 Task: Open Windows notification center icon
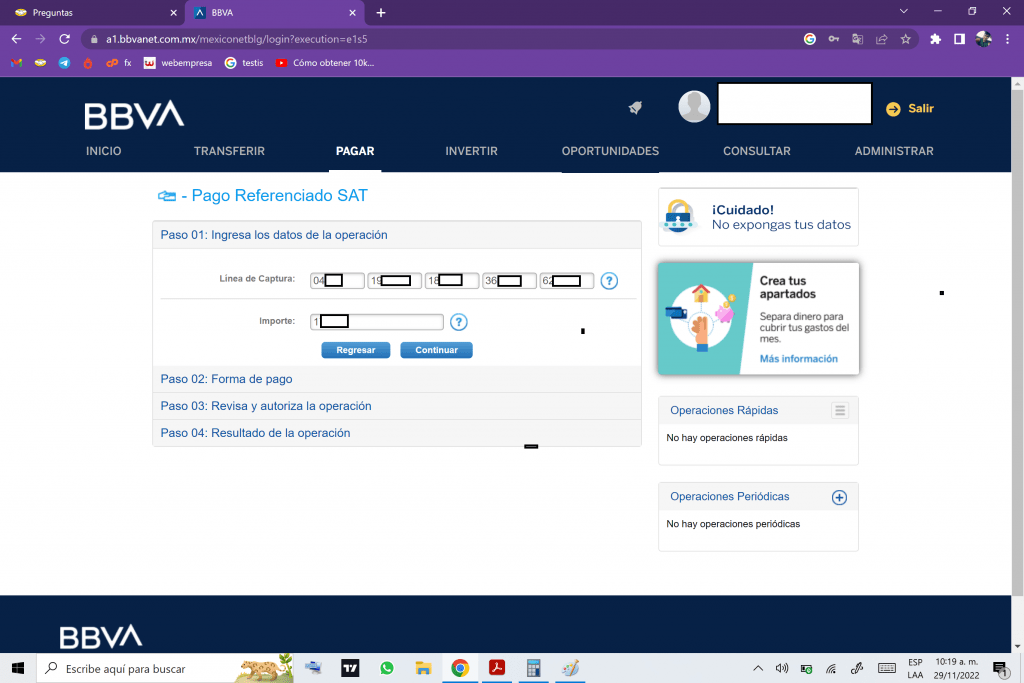click(x=1000, y=668)
